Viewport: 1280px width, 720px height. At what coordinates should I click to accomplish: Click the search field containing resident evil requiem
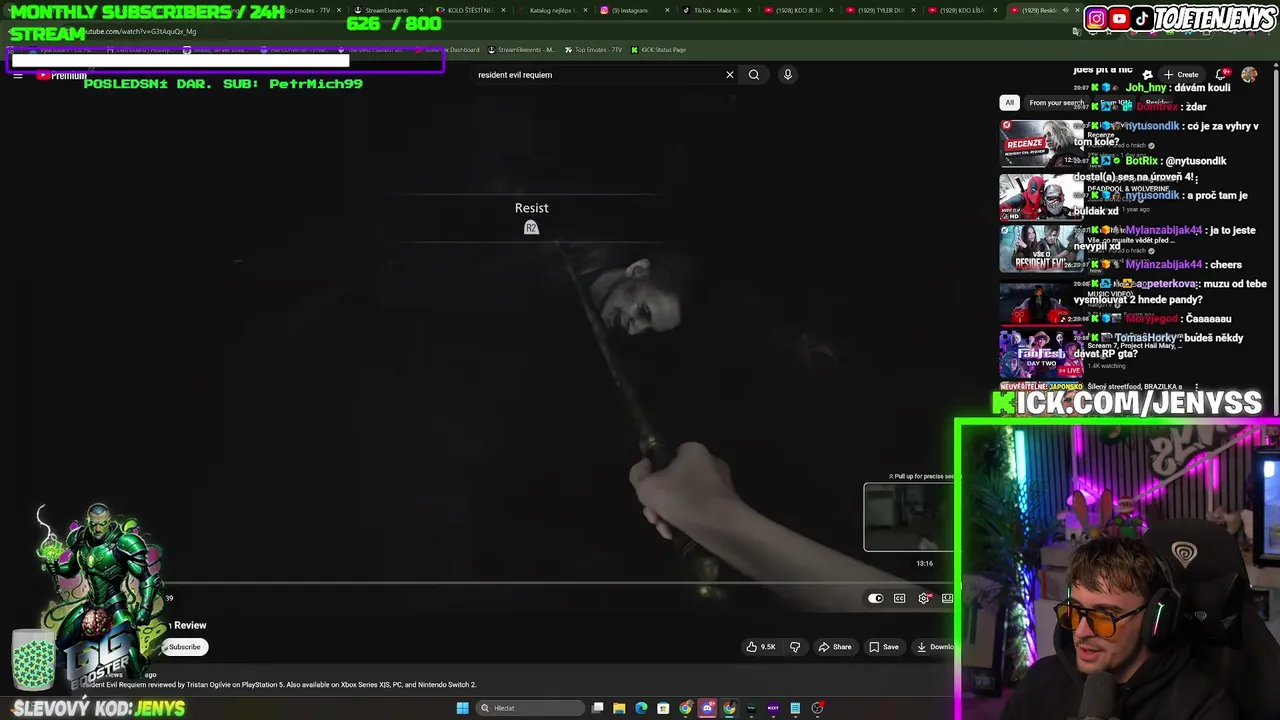[x=598, y=75]
